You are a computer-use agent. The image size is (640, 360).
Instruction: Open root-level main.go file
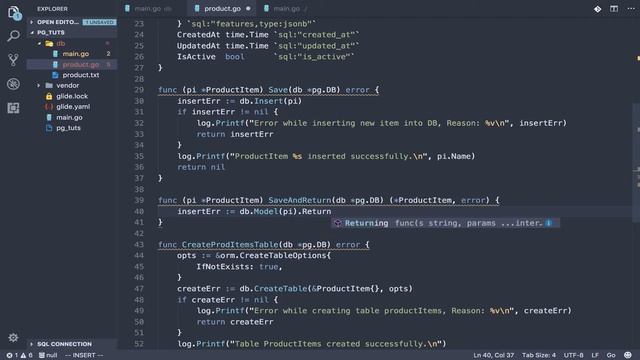[69, 118]
